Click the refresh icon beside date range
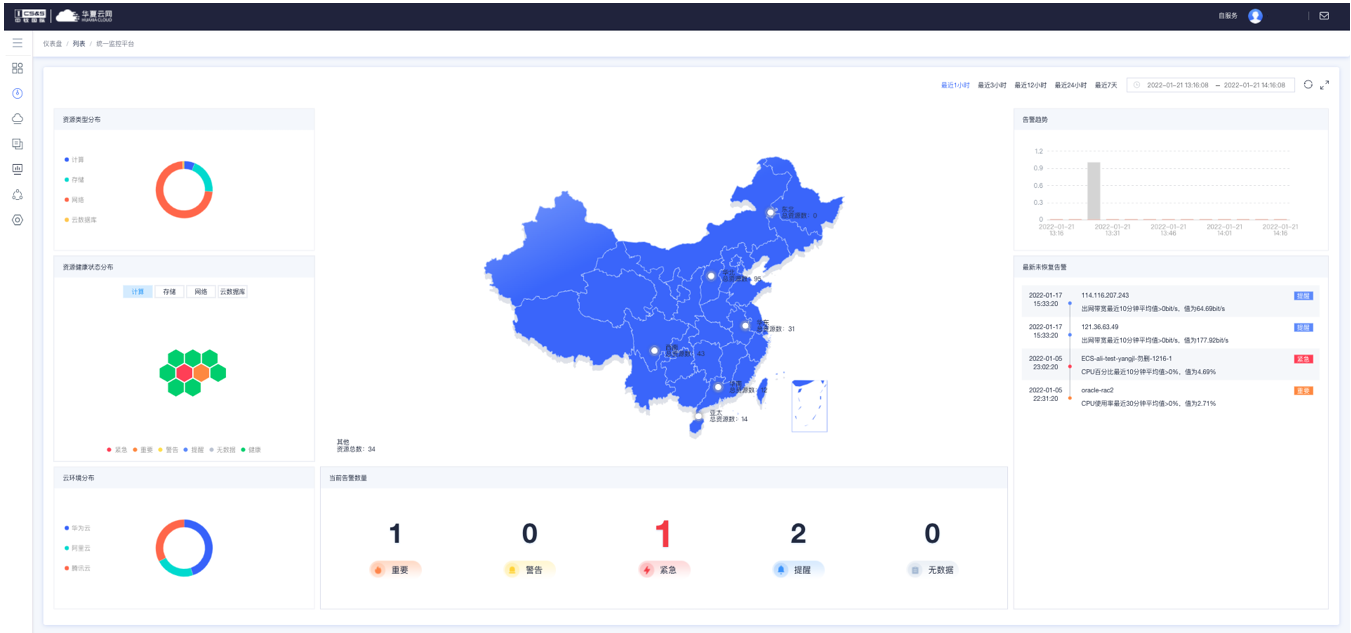Image resolution: width=1351 pixels, height=633 pixels. [x=1307, y=85]
